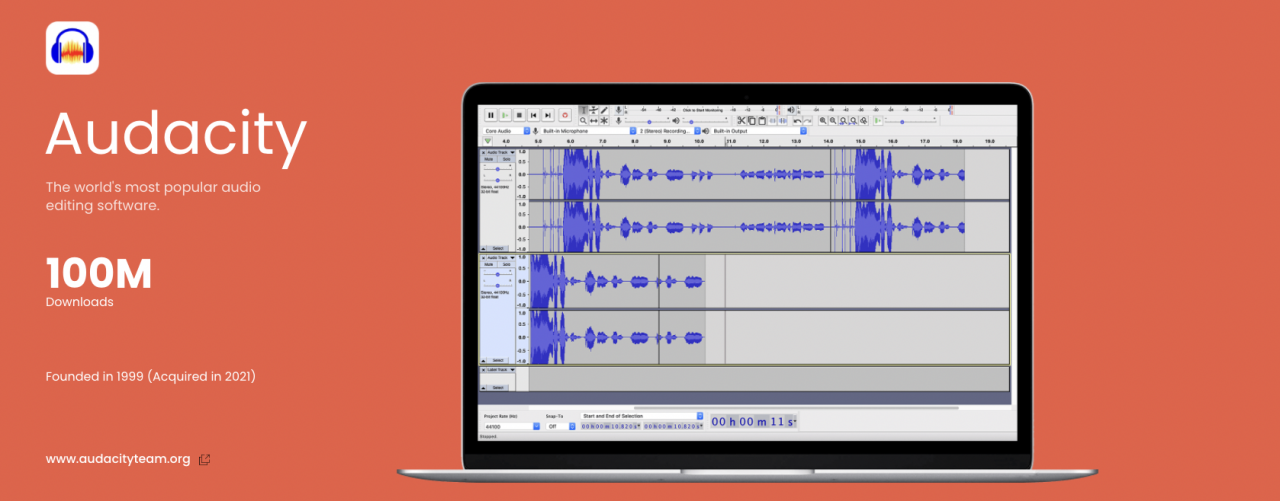Open the www.audacityteam.org link
Viewport: 1280px width, 501px height.
pos(118,459)
